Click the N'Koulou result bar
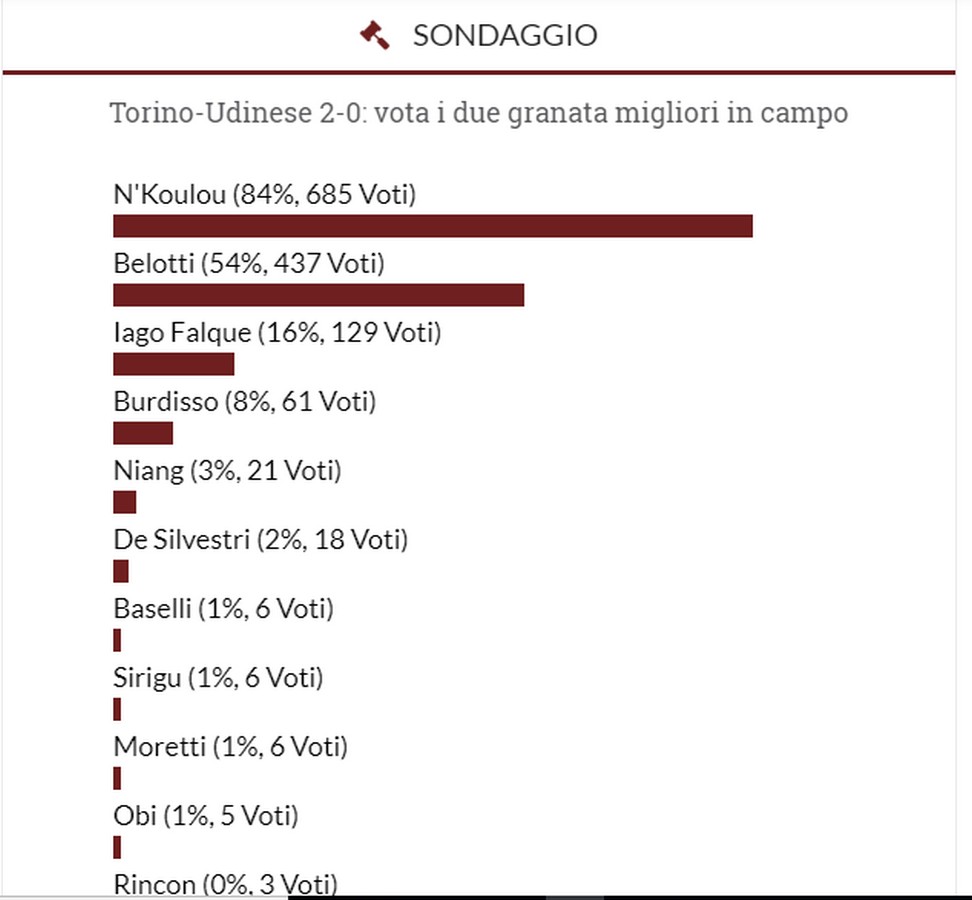This screenshot has width=972, height=900. pos(433,226)
